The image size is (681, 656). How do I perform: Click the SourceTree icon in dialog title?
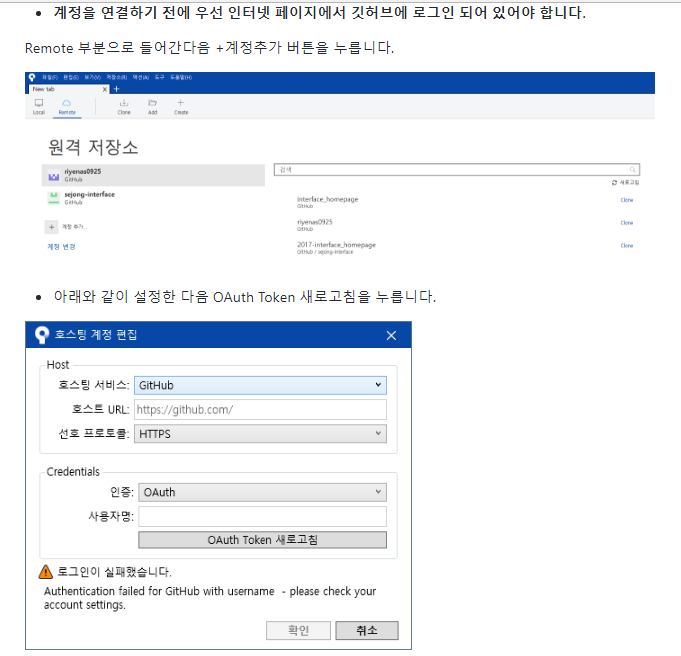[42, 335]
